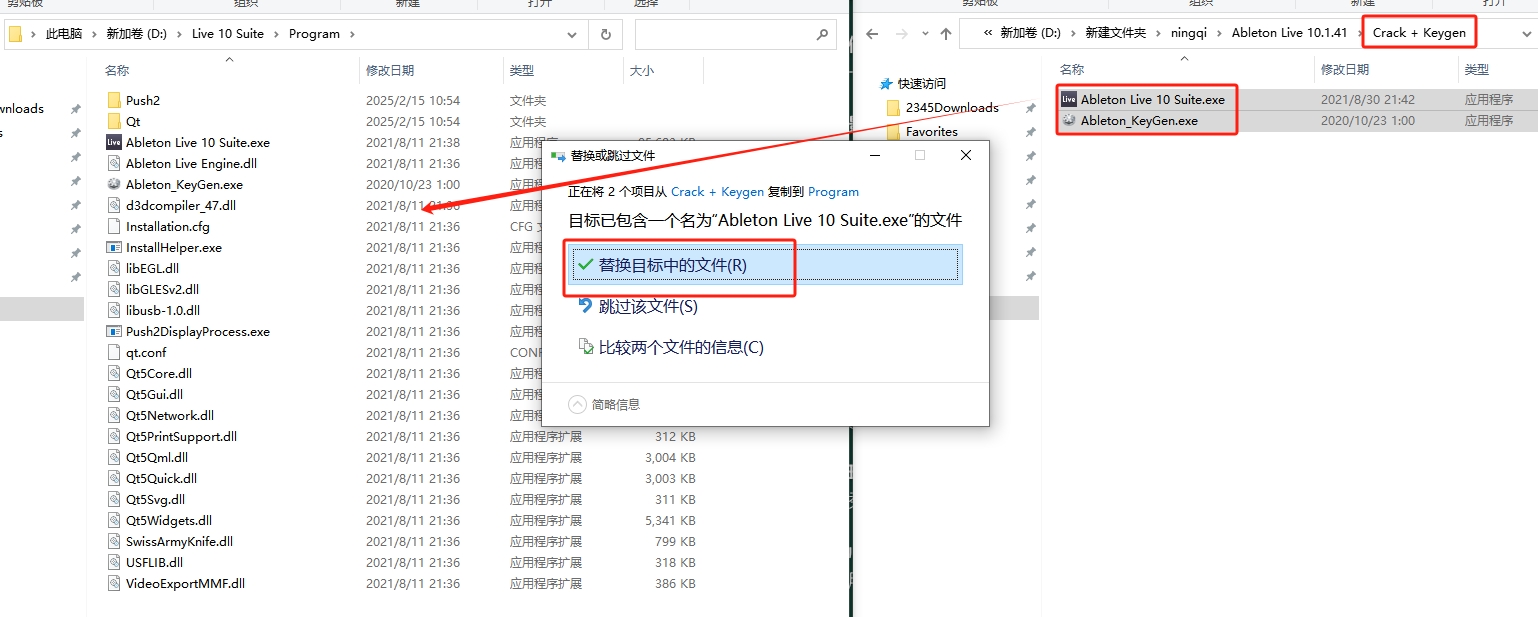Select the Qt5PrintSupport.dll file
Viewport: 1538px width, 617px height.
tap(181, 436)
